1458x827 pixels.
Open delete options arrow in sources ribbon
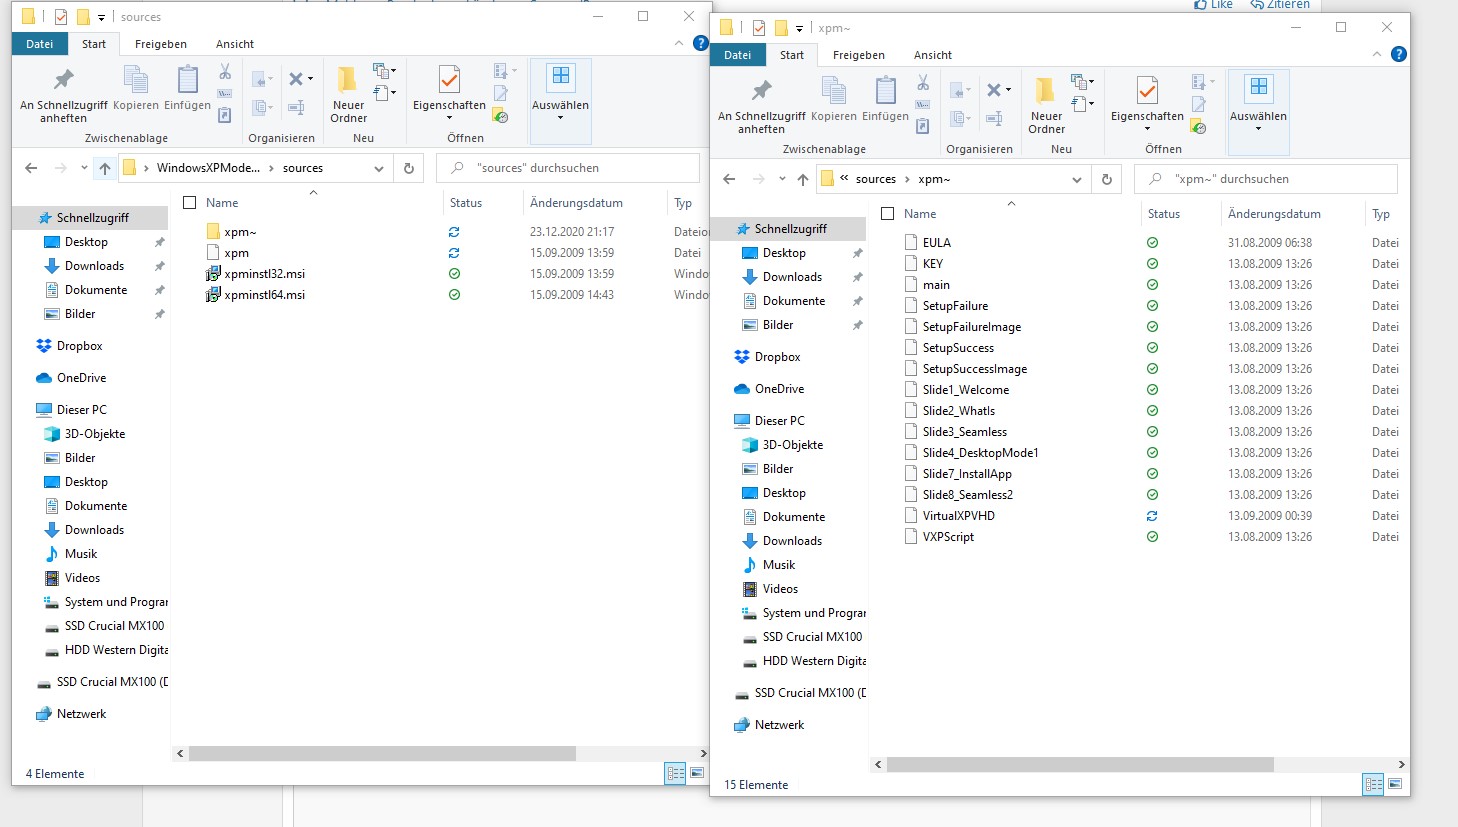point(310,79)
